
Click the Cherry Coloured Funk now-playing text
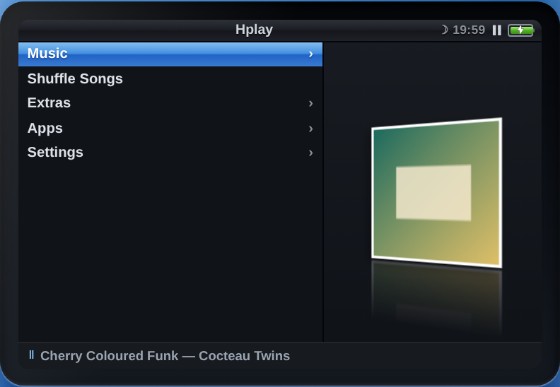[165, 356]
